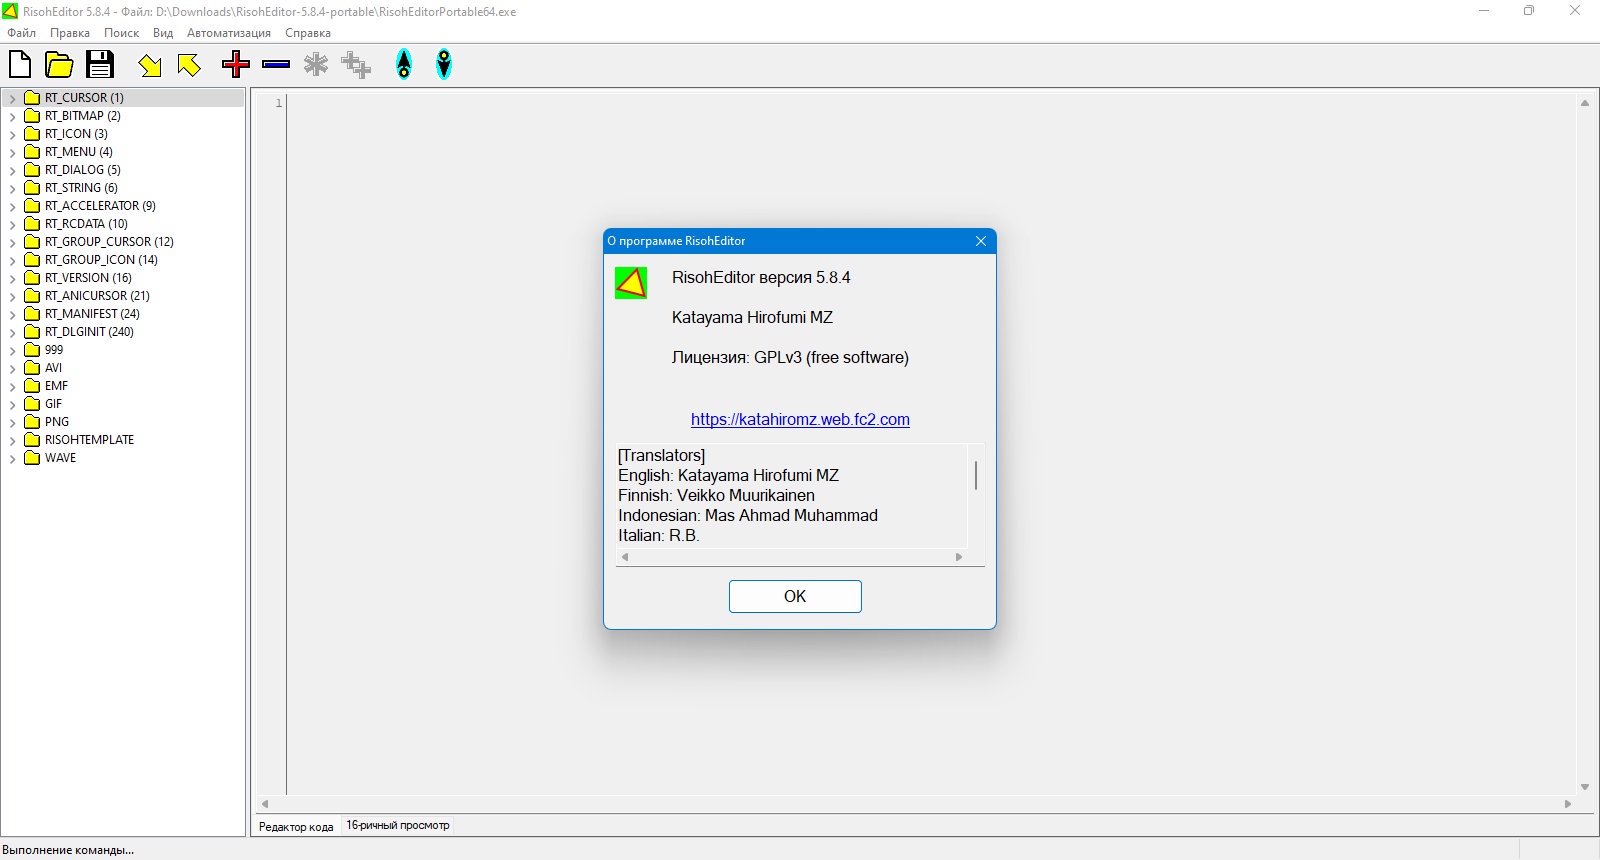The height and width of the screenshot is (860, 1600).
Task: Click the yellow up-left arrow toolbar icon
Action: click(x=189, y=65)
